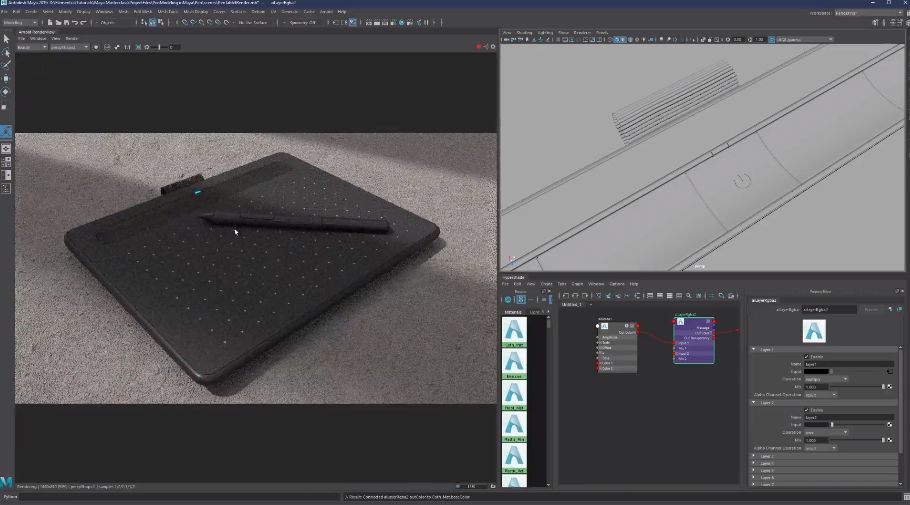The height and width of the screenshot is (505, 910).
Task: Open the Render menu in Arnold RenderView
Action: pyautogui.click(x=71, y=38)
